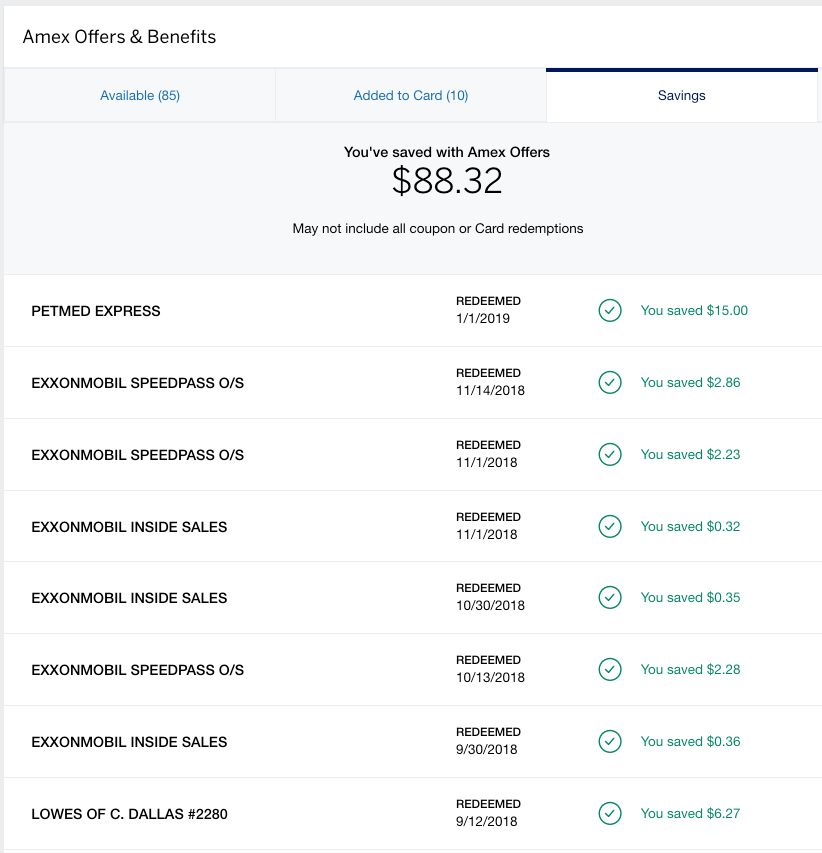This screenshot has width=822, height=853.
Task: Select the Savings tab
Action: pos(682,95)
